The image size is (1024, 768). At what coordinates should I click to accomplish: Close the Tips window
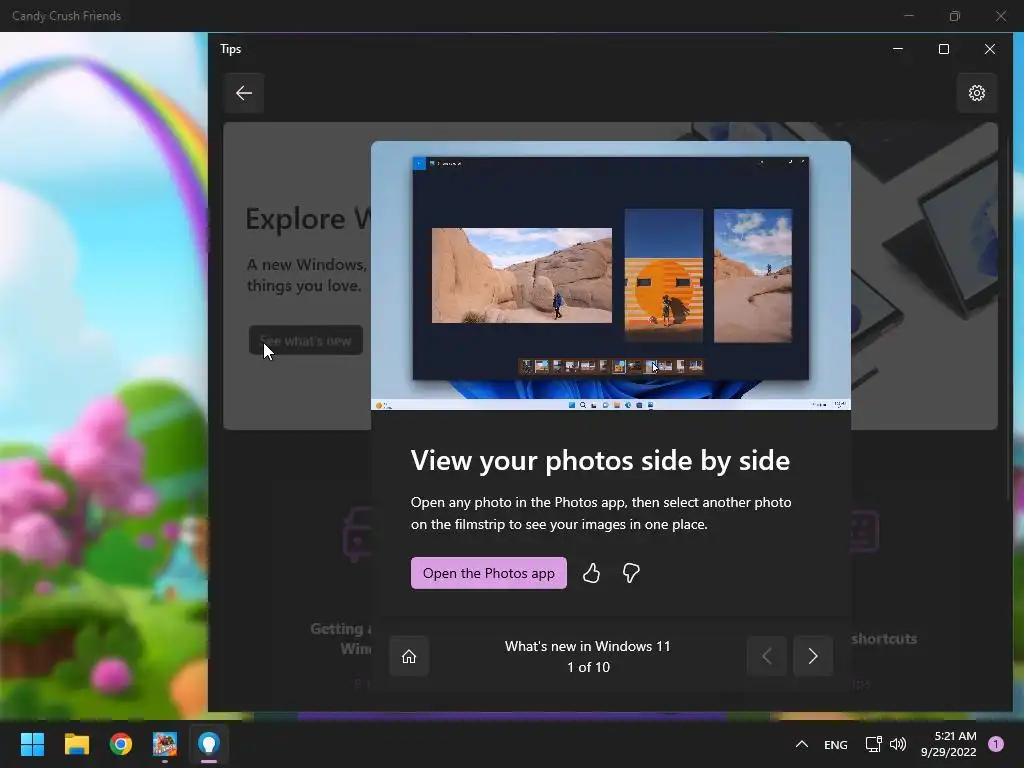point(990,49)
